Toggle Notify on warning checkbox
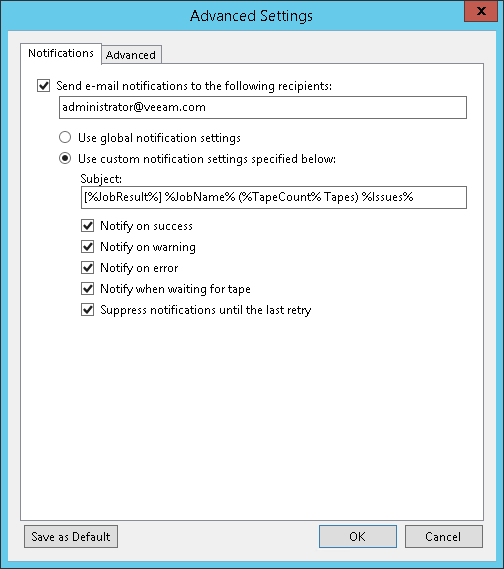The width and height of the screenshot is (504, 569). (x=87, y=247)
